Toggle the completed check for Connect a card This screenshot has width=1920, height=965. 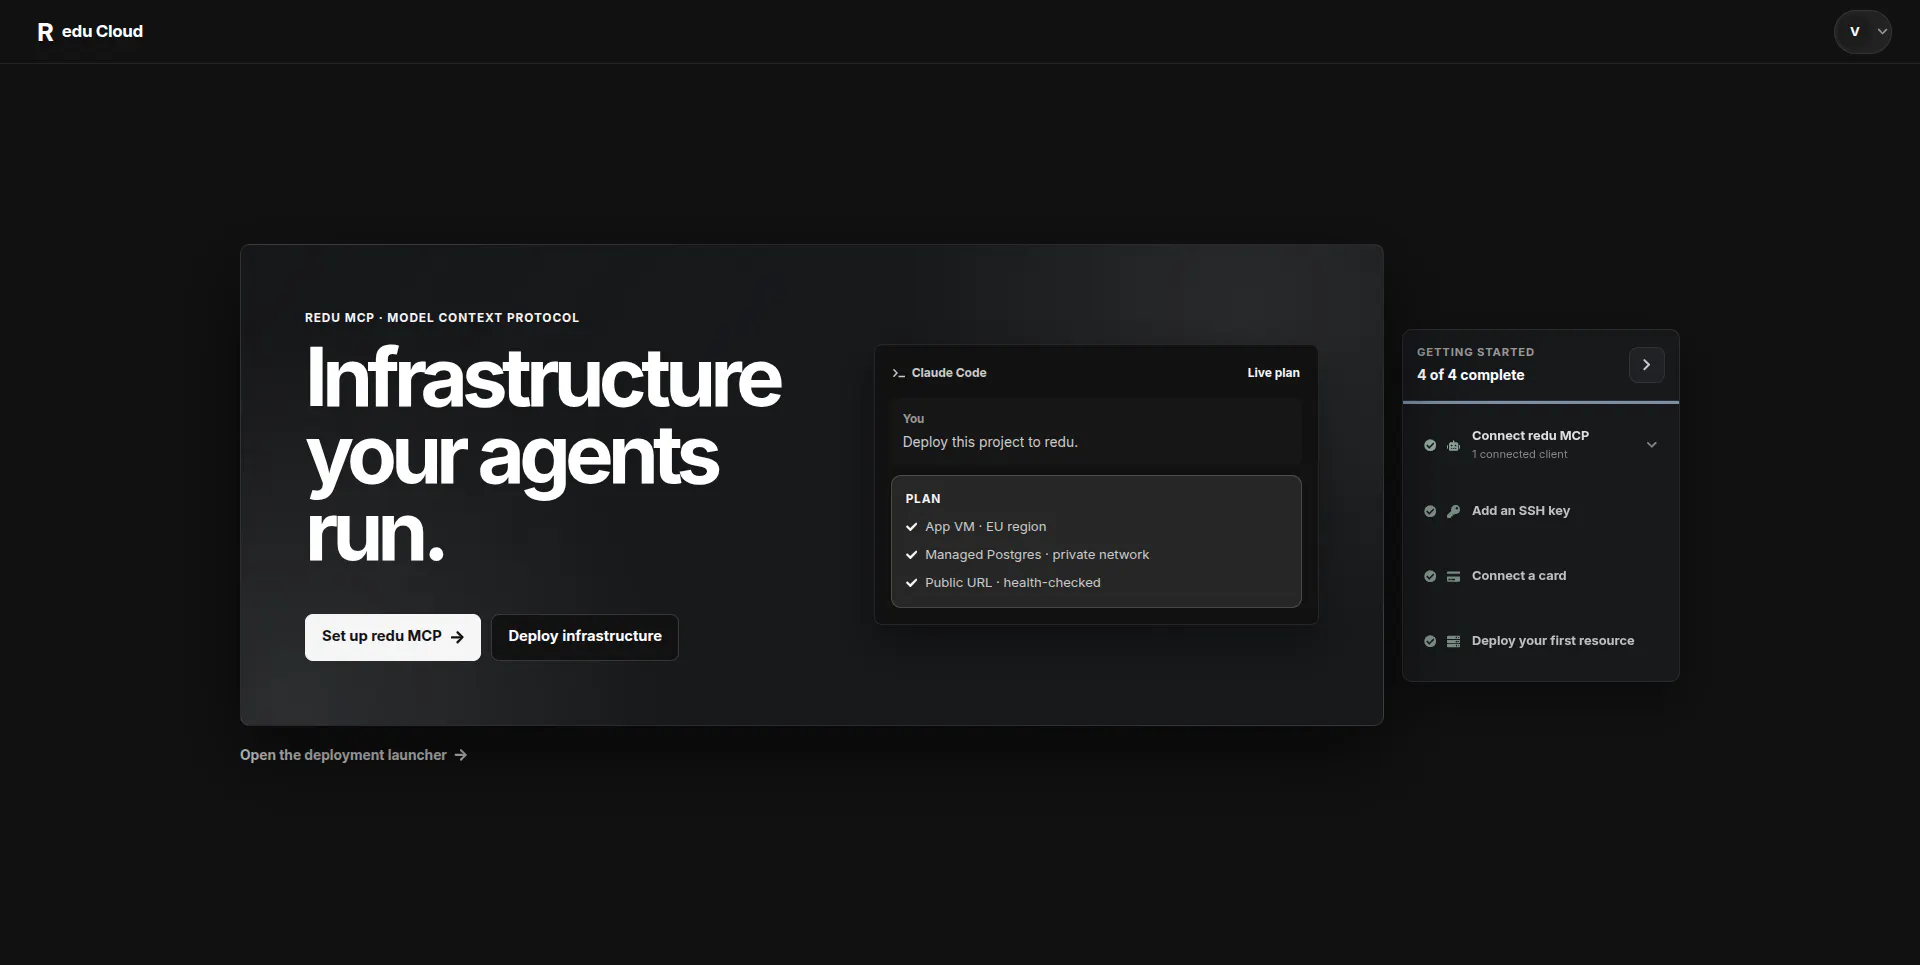(x=1430, y=576)
